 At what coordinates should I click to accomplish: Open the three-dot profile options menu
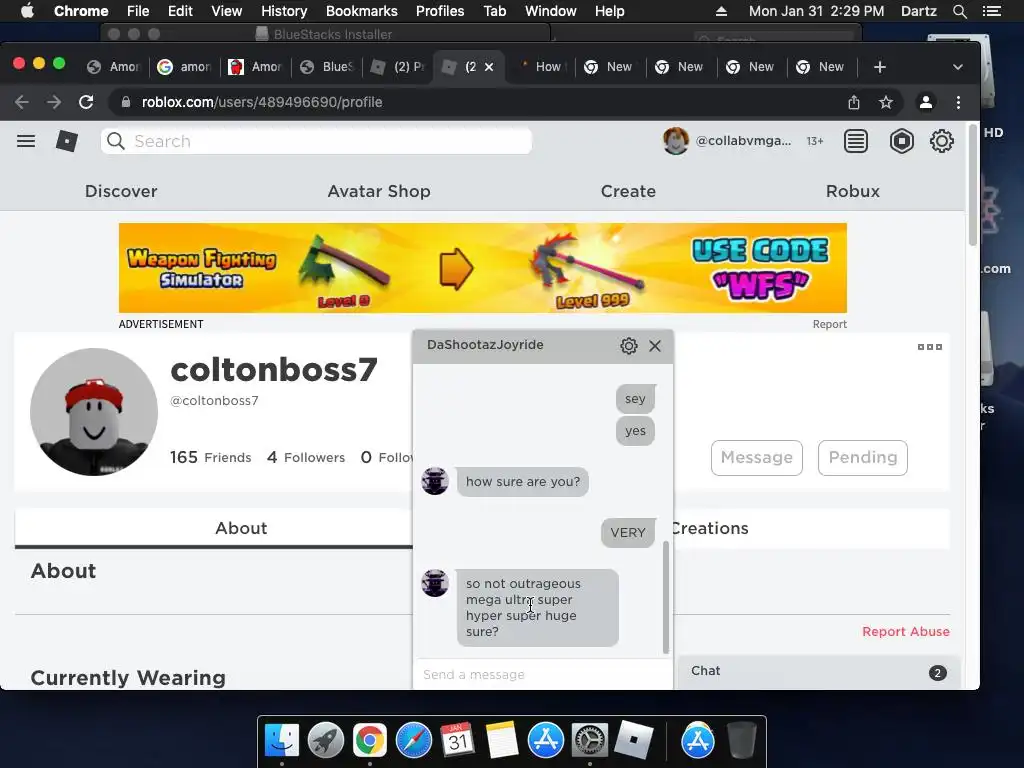[929, 347]
